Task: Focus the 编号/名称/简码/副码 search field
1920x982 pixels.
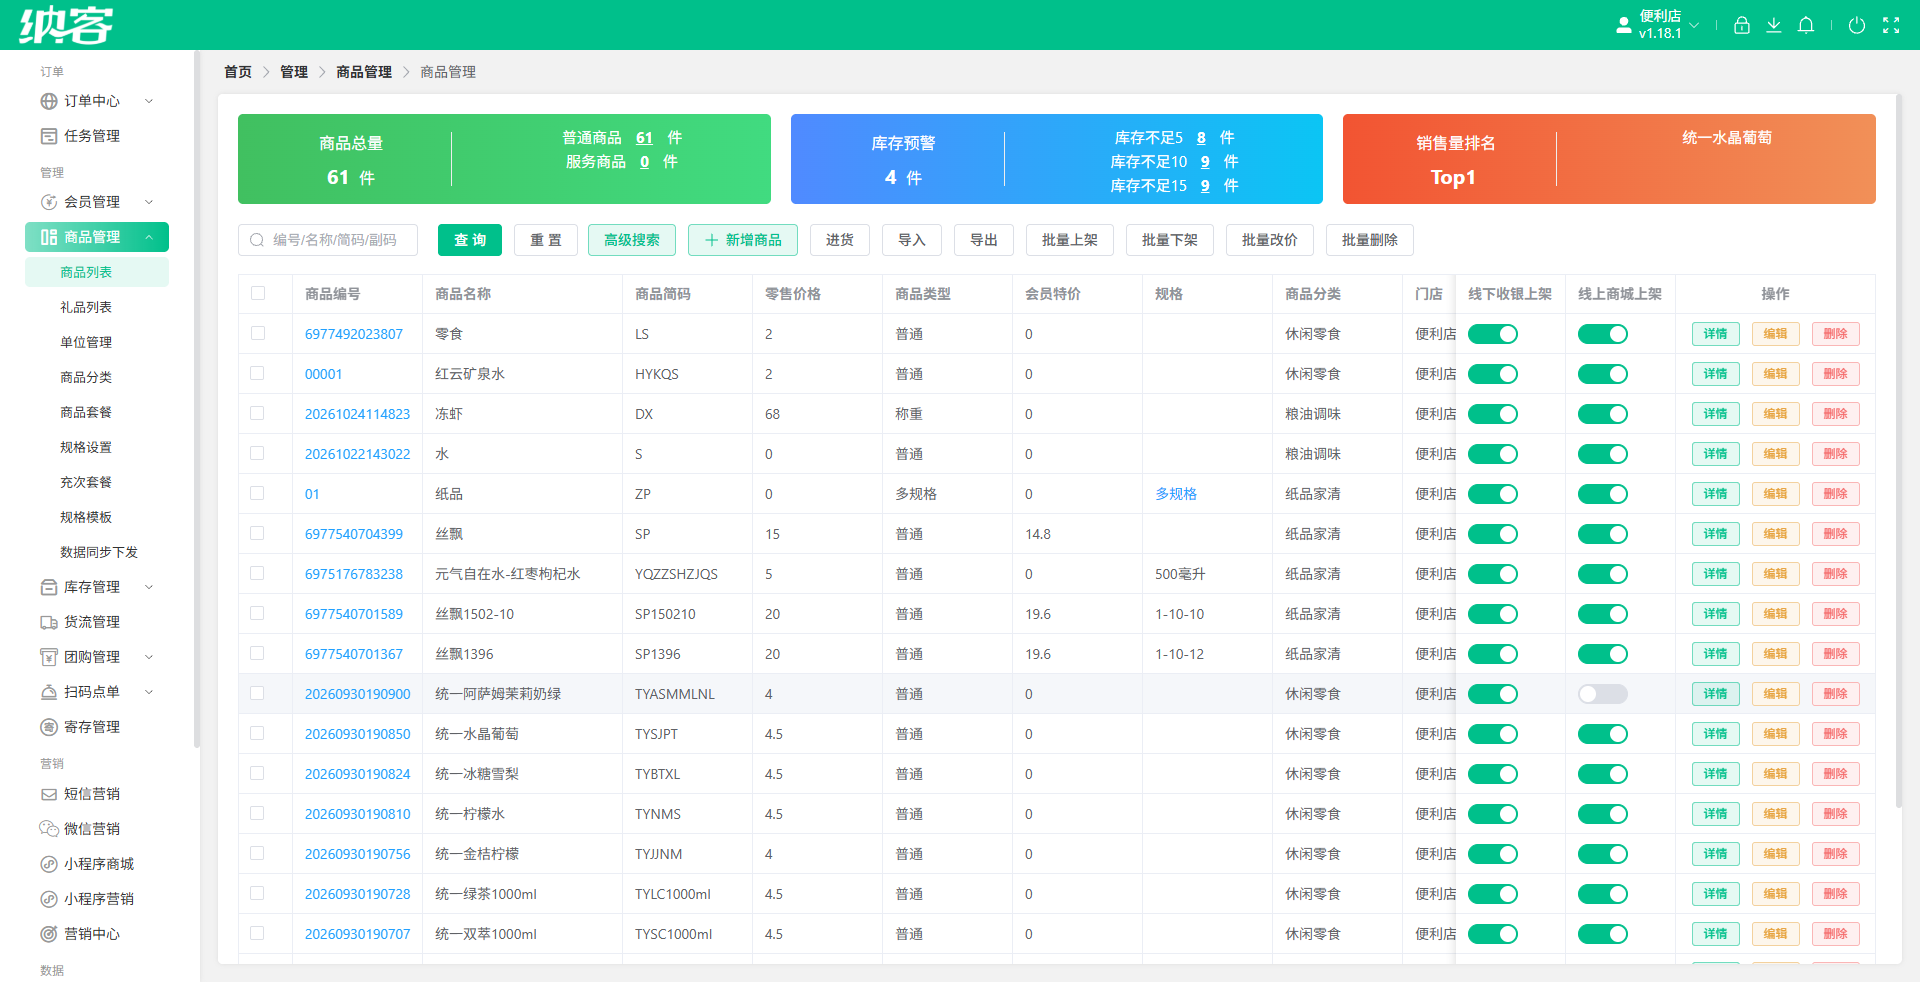Action: pyautogui.click(x=328, y=240)
